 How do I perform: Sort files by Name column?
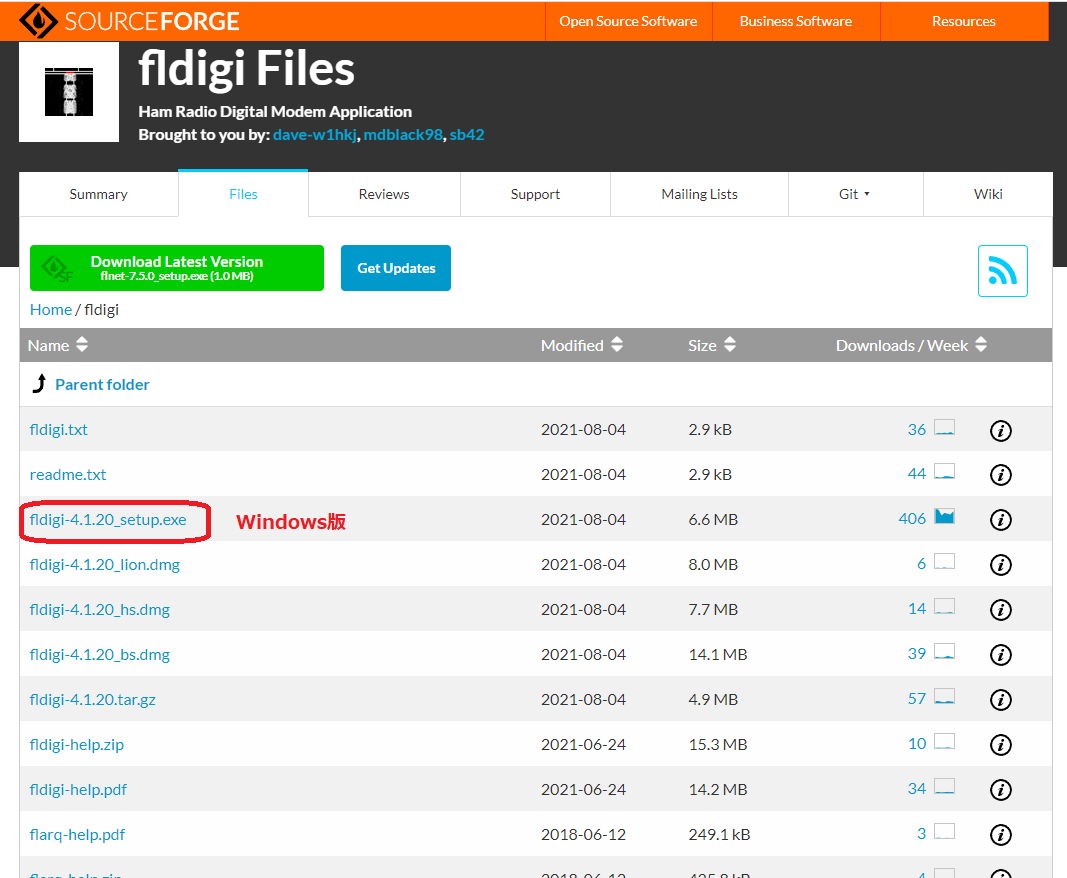(58, 345)
